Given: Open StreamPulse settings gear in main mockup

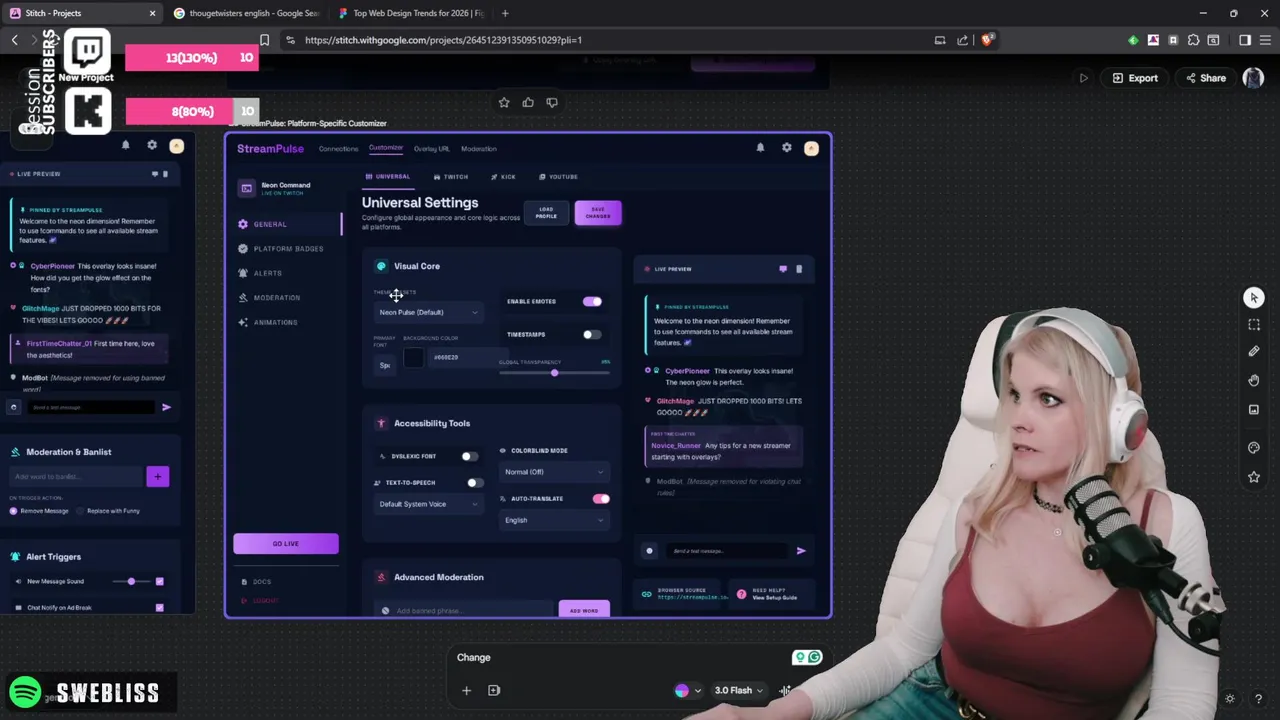Looking at the screenshot, I should [x=787, y=148].
